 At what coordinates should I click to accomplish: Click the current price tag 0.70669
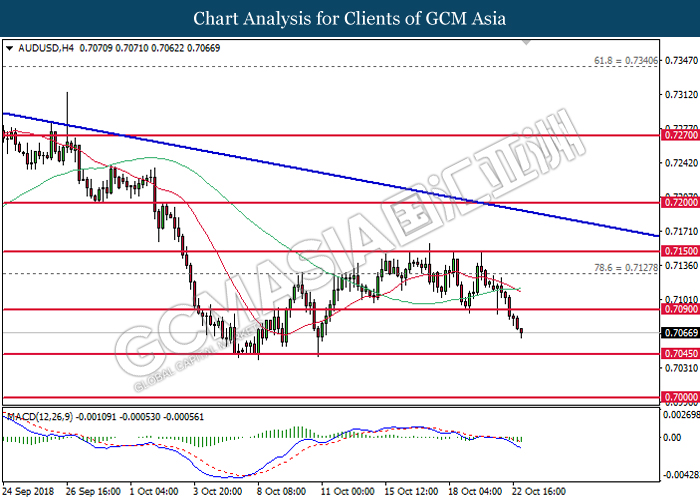[680, 333]
